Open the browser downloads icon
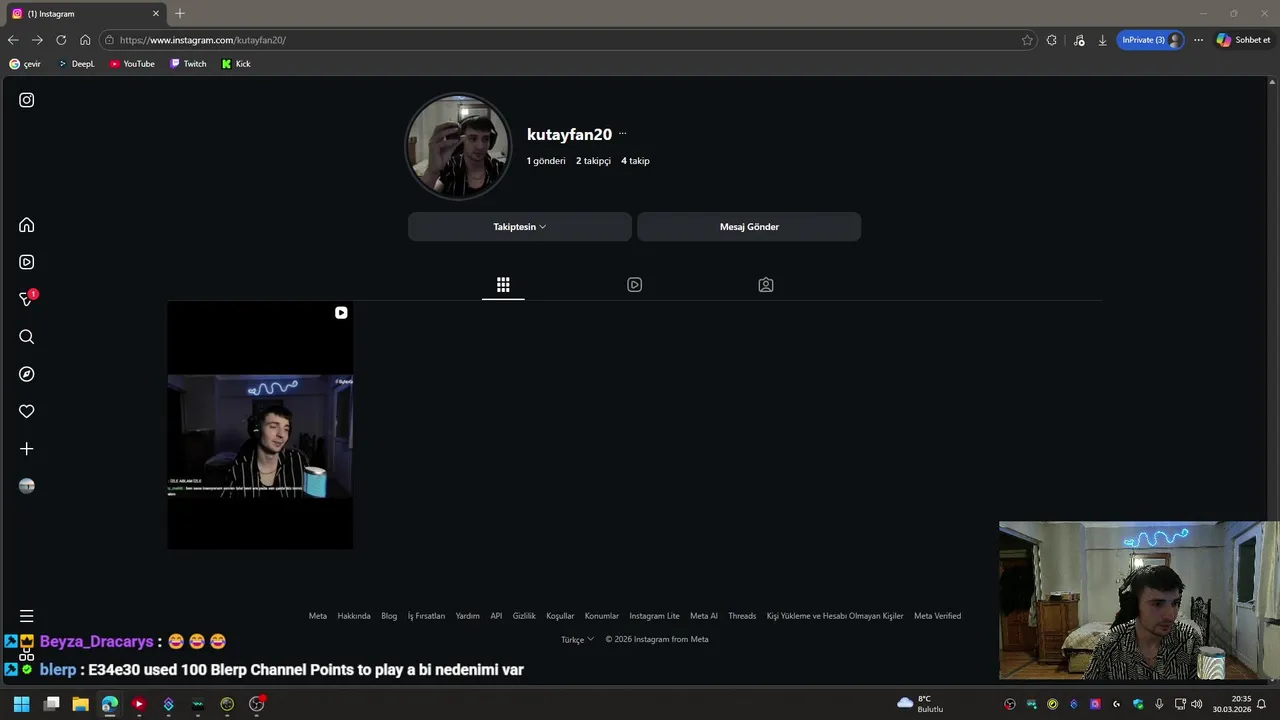The image size is (1280, 720). tap(1102, 40)
